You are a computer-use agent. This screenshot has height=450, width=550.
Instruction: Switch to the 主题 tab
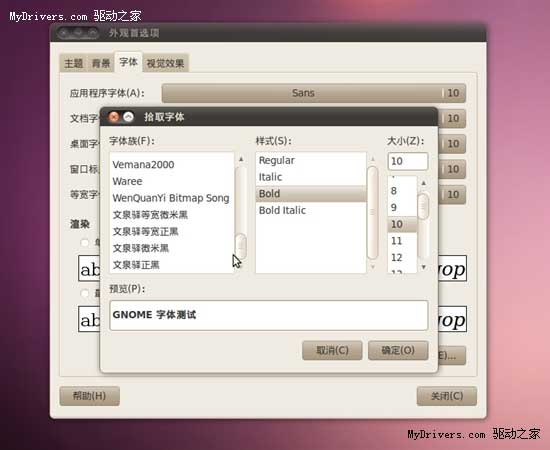[x=73, y=63]
